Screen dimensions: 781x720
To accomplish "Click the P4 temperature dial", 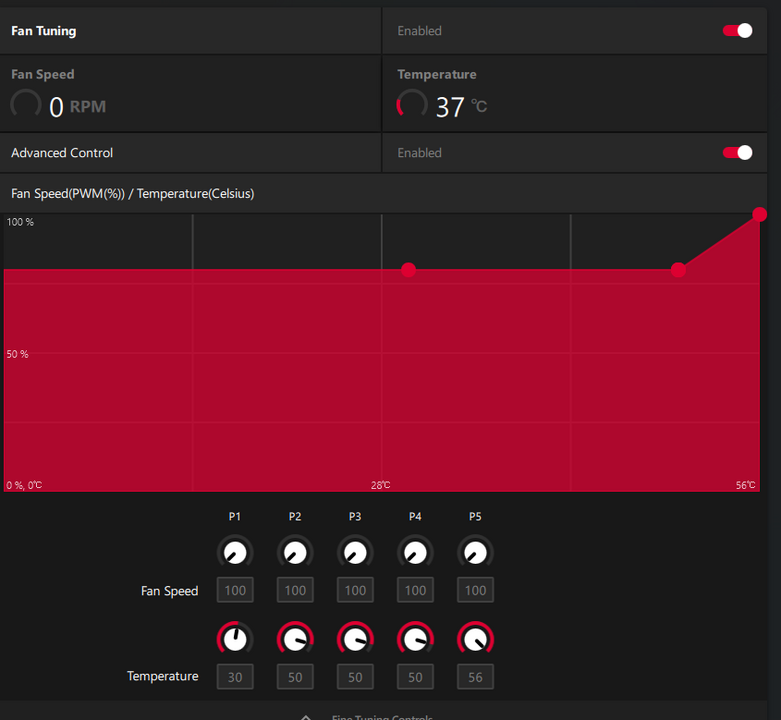I will (x=415, y=638).
